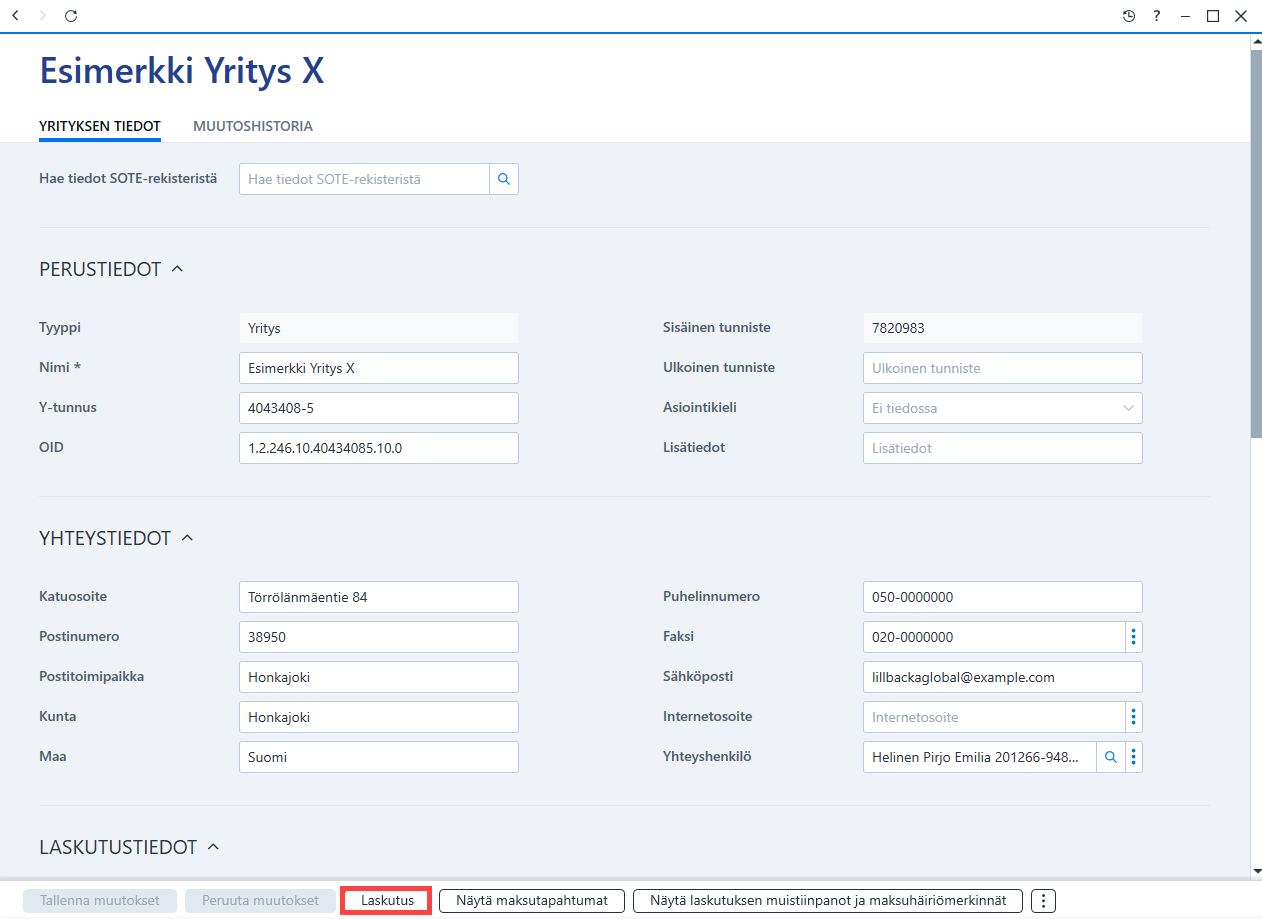This screenshot has height=919, width=1262.
Task: Click the vertical scrollbar thumb
Action: 1256,244
